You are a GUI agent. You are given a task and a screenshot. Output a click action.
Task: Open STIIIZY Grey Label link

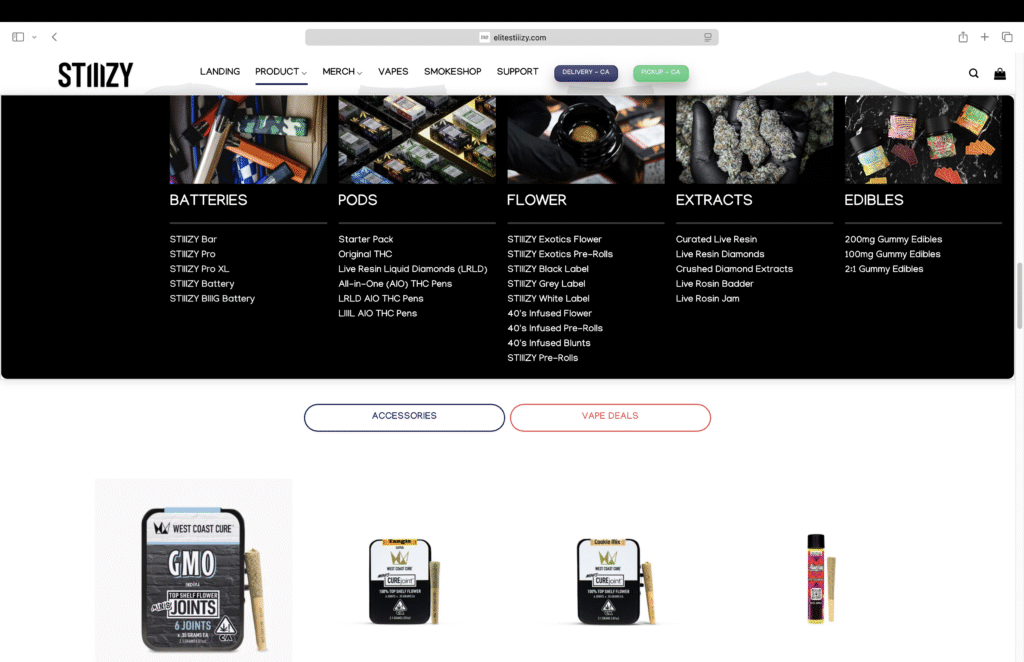(x=546, y=284)
